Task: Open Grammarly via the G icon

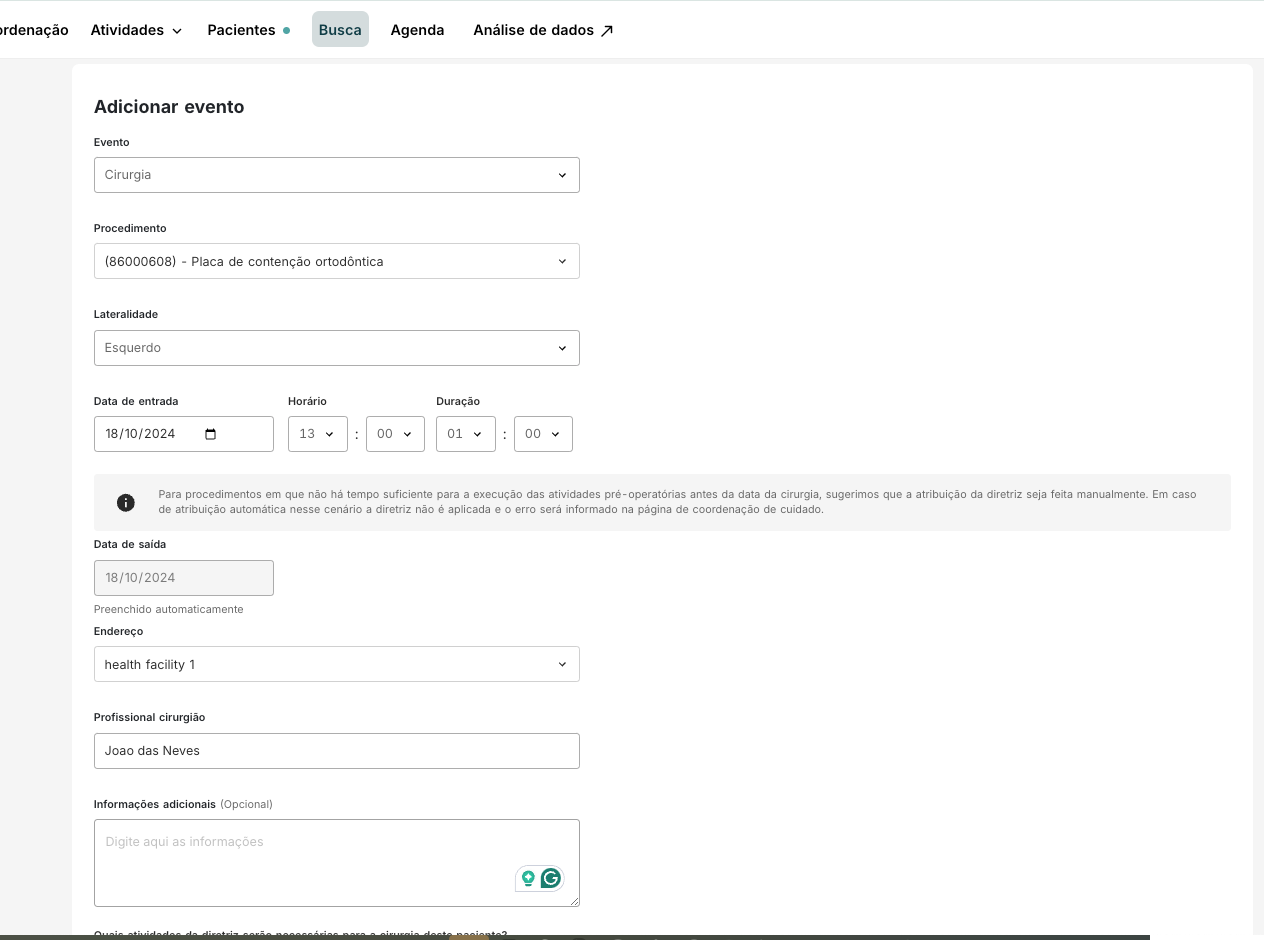Action: coord(551,878)
